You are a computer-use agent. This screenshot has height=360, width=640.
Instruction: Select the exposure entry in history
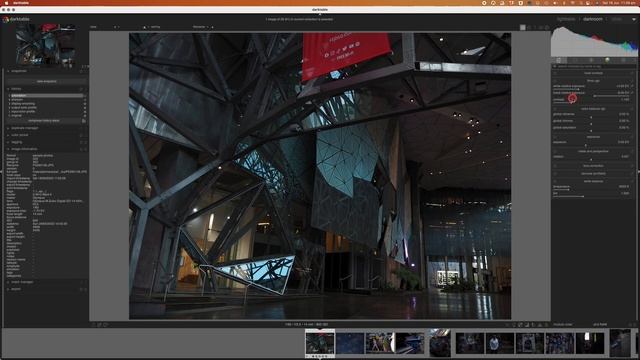coord(46,96)
